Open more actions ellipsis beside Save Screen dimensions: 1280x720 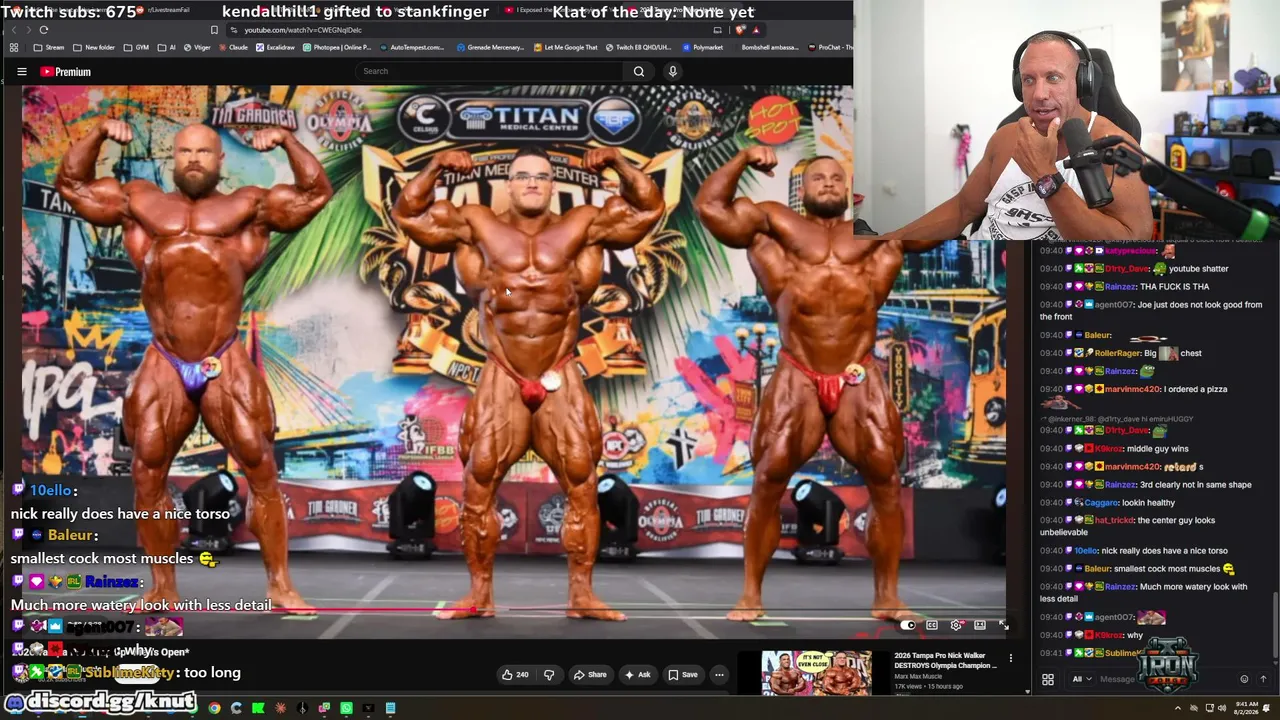[x=719, y=675]
